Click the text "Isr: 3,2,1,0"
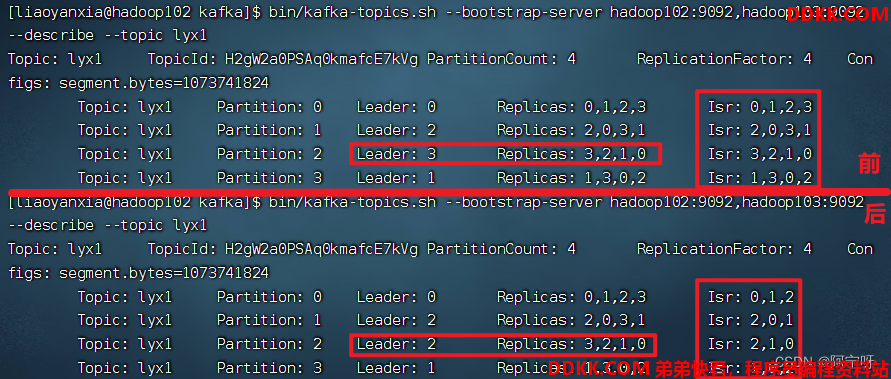Viewport: 891px width, 379px height. click(x=760, y=154)
